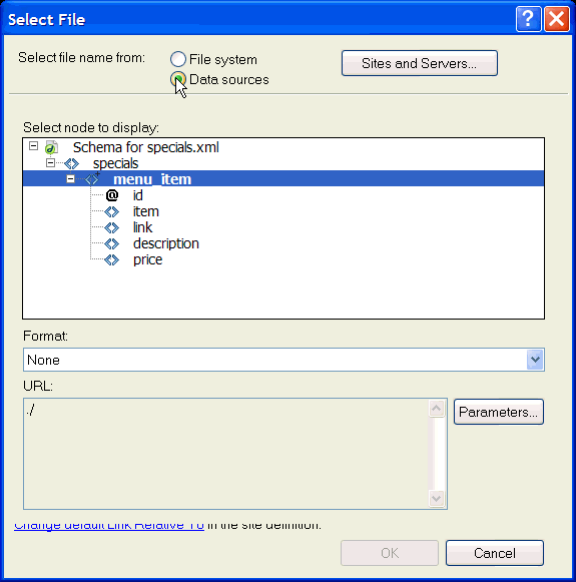Collapse the Schema for specials.xml root node
576x582 pixels.
(x=33, y=146)
